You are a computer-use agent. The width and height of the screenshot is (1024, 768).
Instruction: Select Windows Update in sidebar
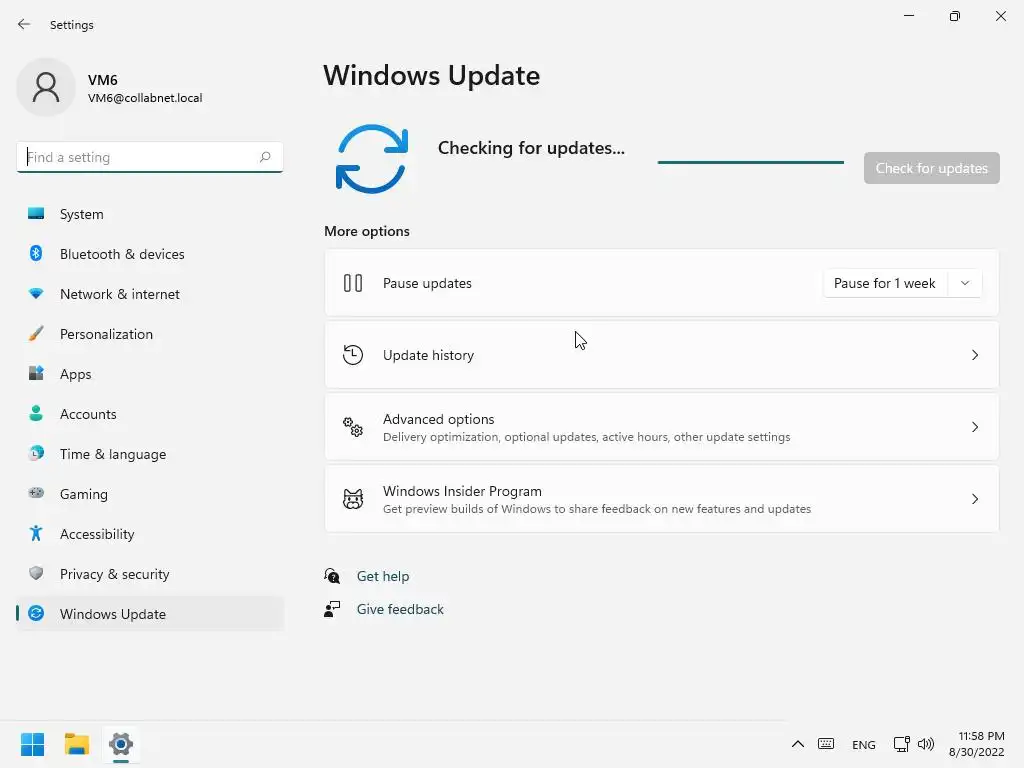coord(150,613)
